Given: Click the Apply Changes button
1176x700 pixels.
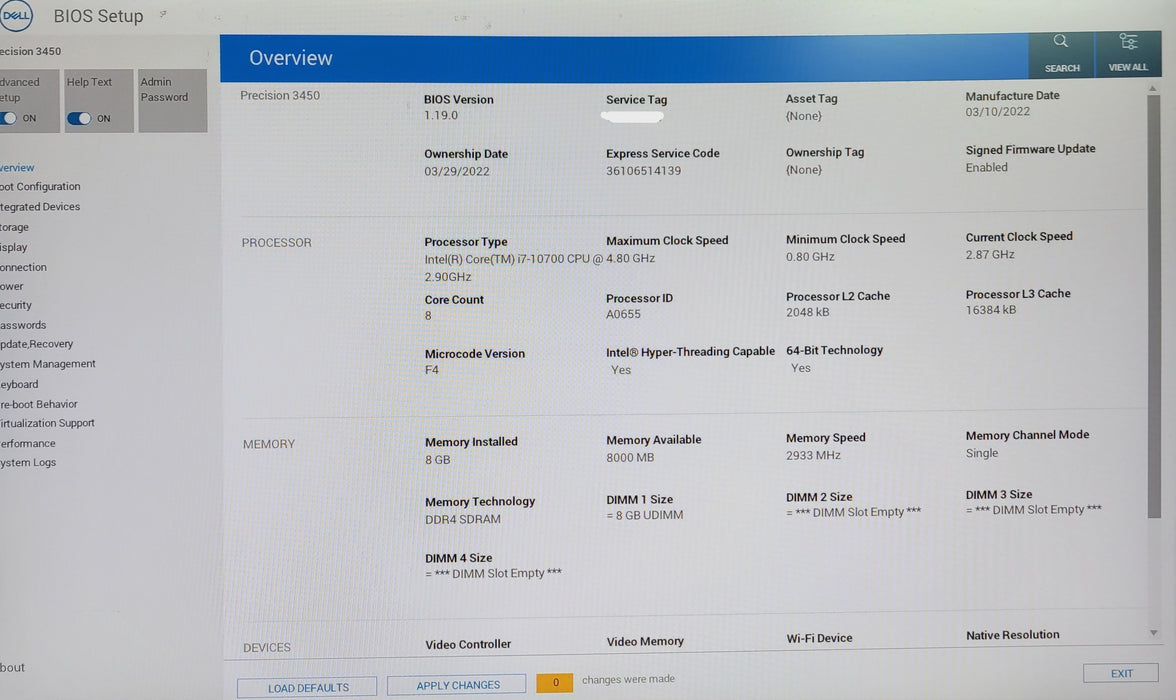Looking at the screenshot, I should point(458,684).
